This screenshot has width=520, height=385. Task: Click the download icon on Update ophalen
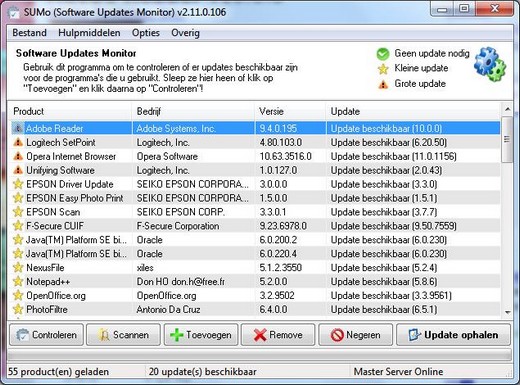415,335
